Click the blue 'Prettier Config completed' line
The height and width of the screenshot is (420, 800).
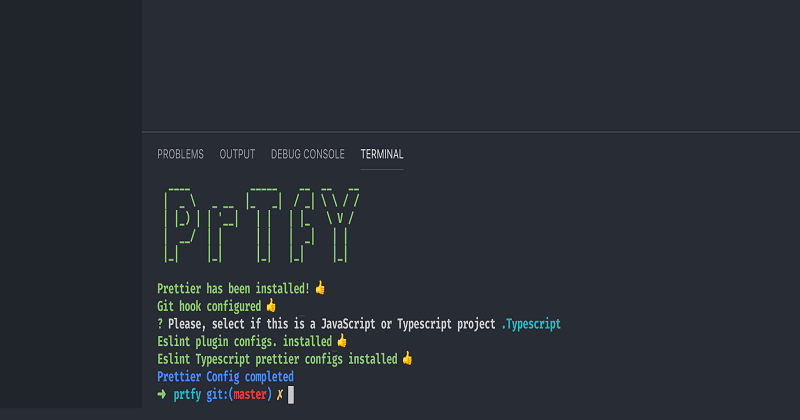pos(225,377)
